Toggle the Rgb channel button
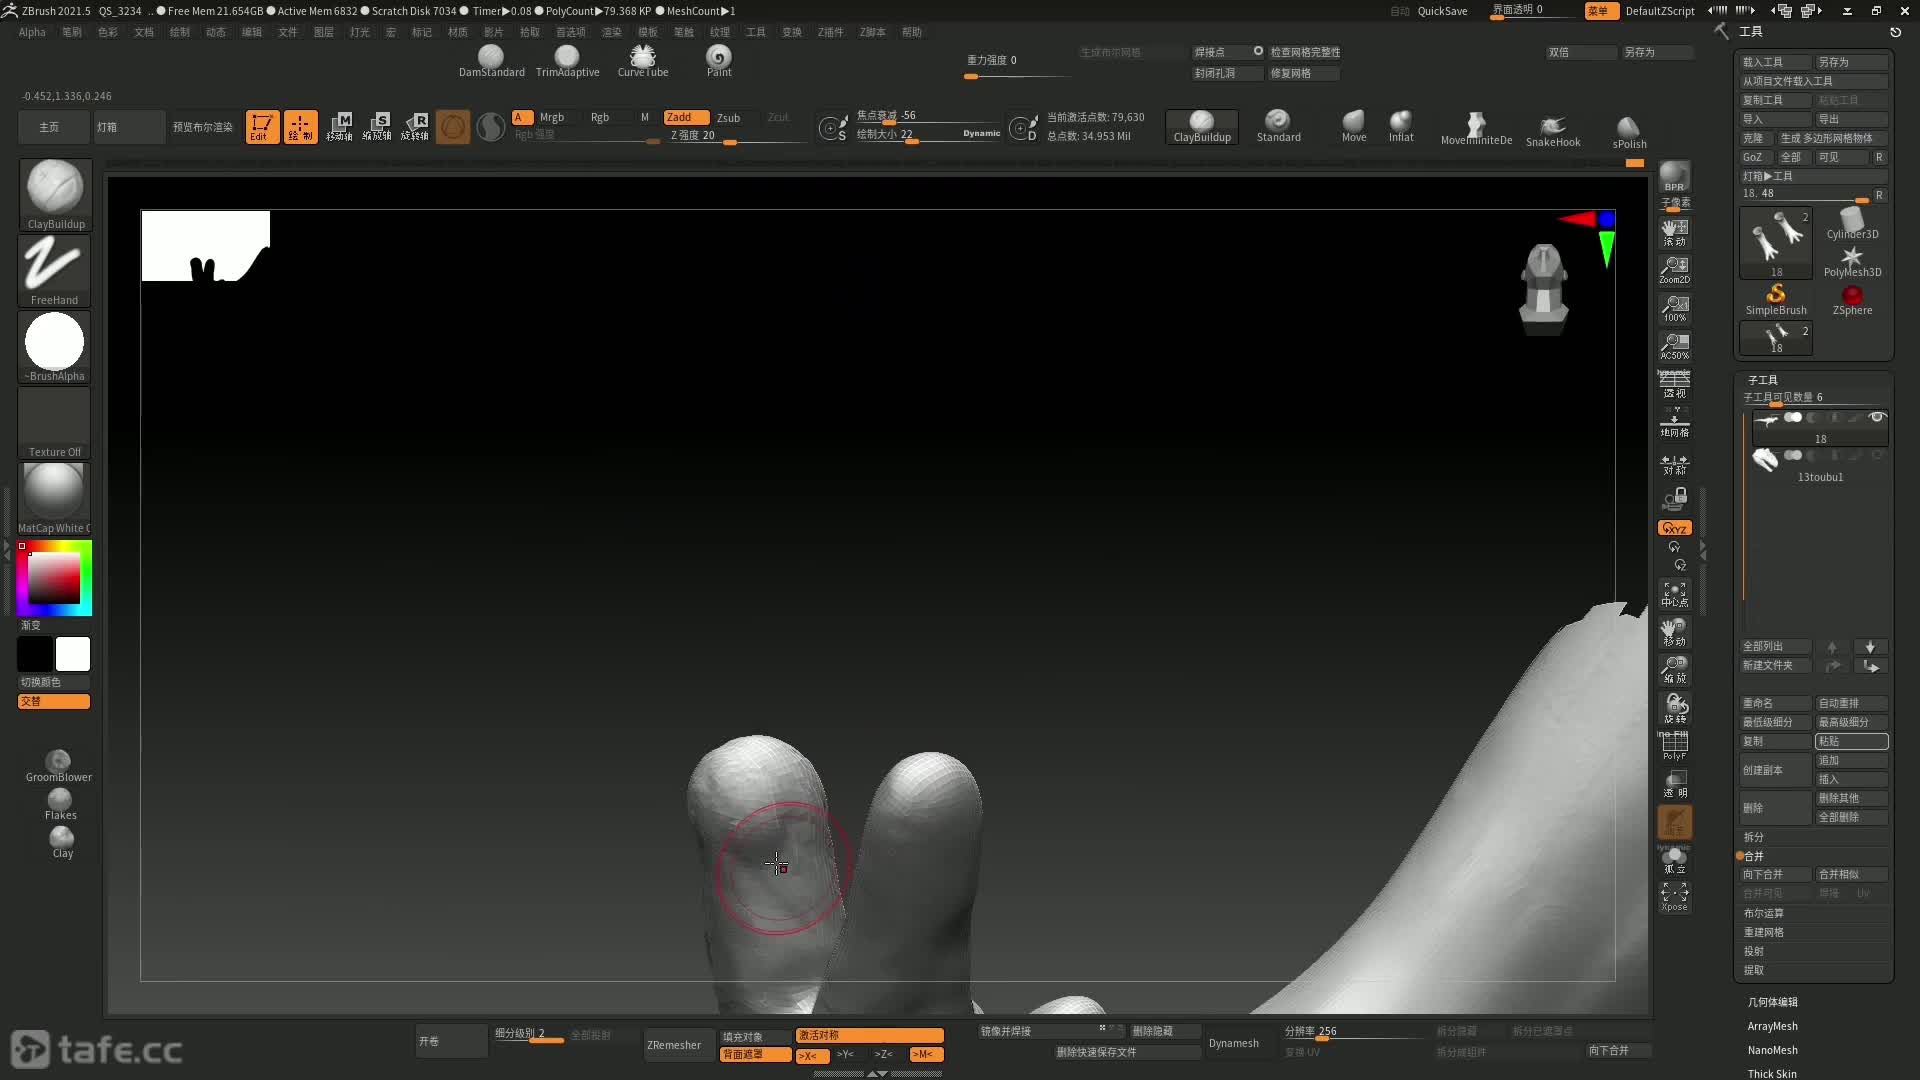 (x=600, y=117)
